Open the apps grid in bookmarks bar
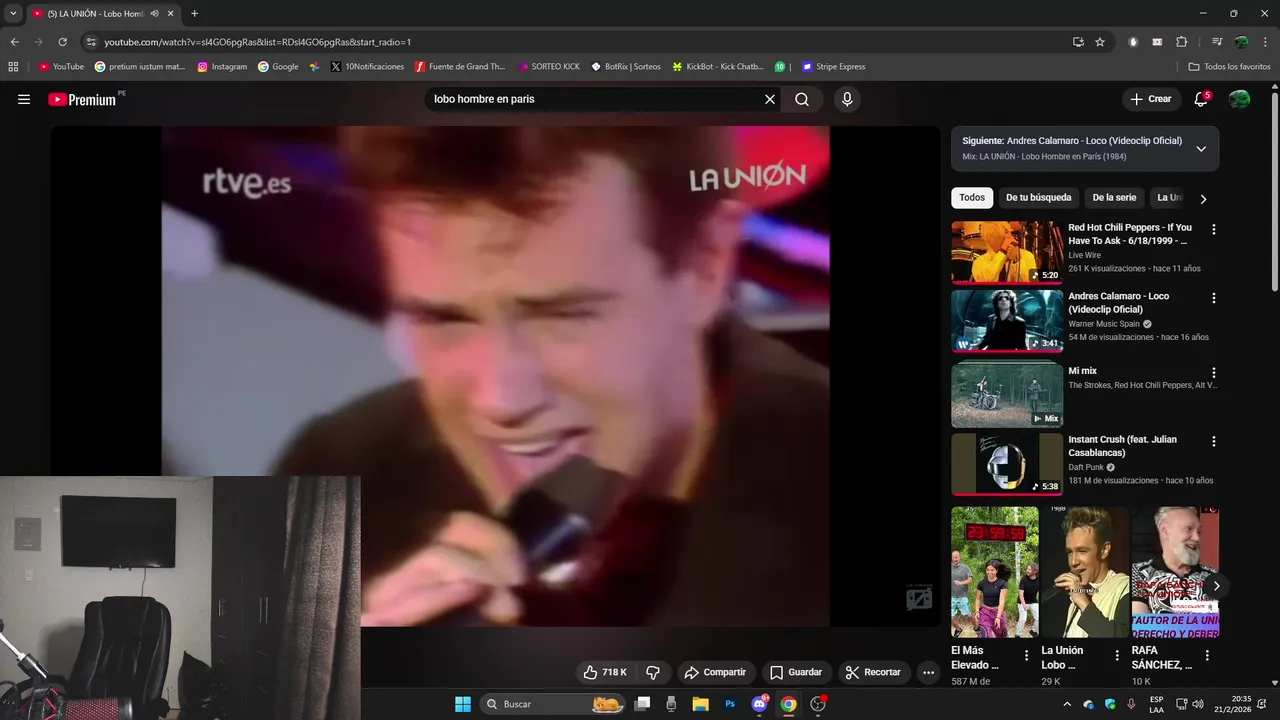Image resolution: width=1280 pixels, height=720 pixels. [x=13, y=67]
